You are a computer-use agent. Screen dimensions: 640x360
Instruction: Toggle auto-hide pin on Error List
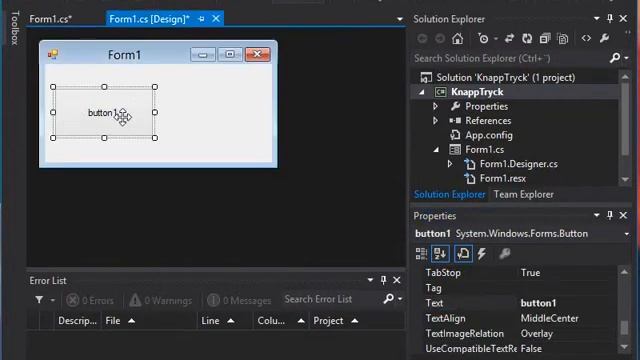pyautogui.click(x=383, y=280)
